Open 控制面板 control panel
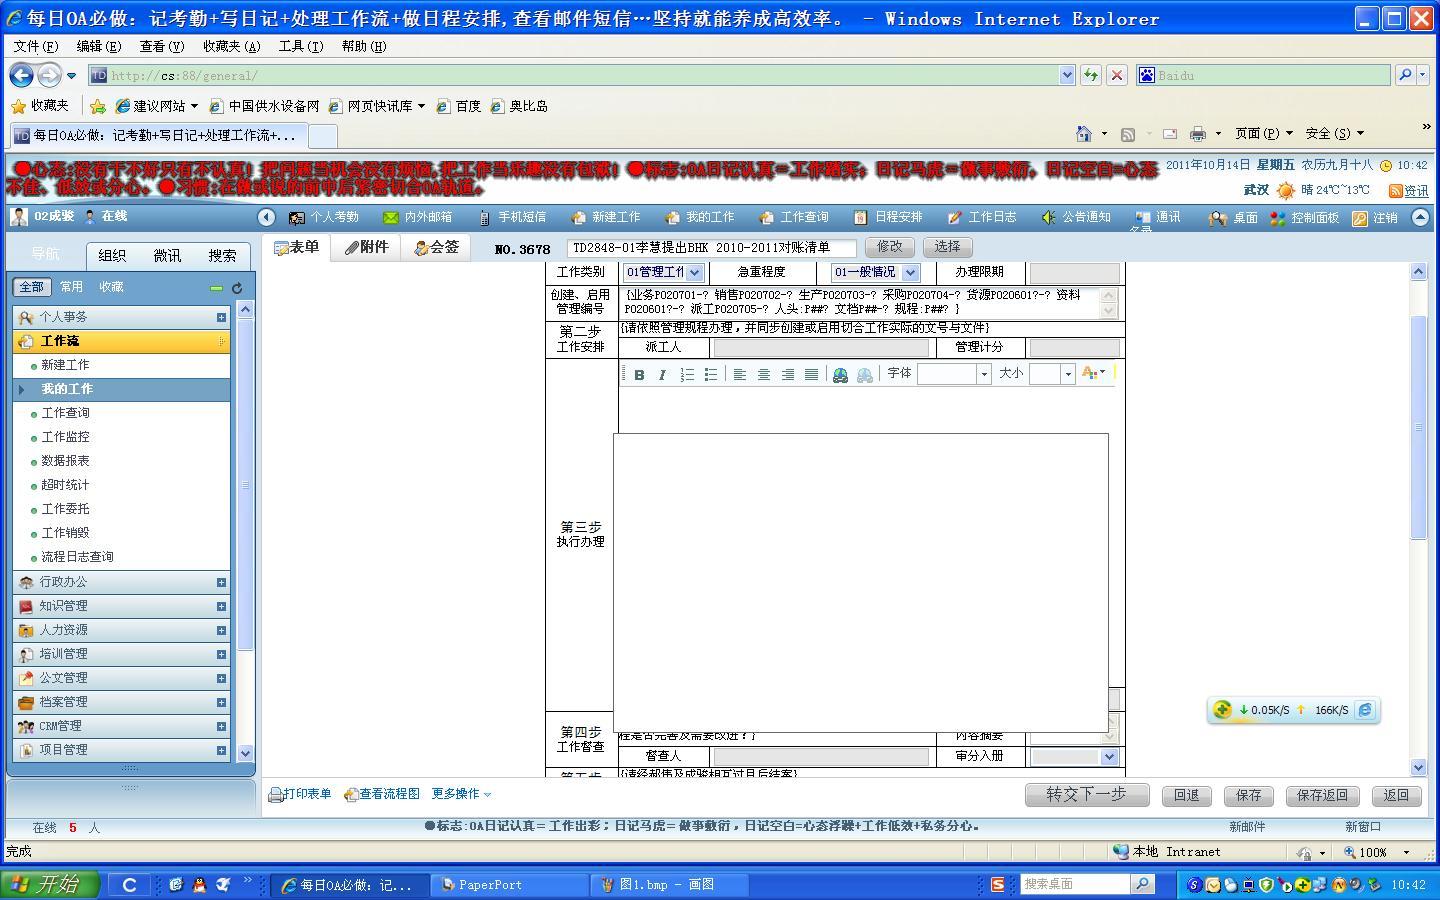1440x900 pixels. tap(1304, 218)
